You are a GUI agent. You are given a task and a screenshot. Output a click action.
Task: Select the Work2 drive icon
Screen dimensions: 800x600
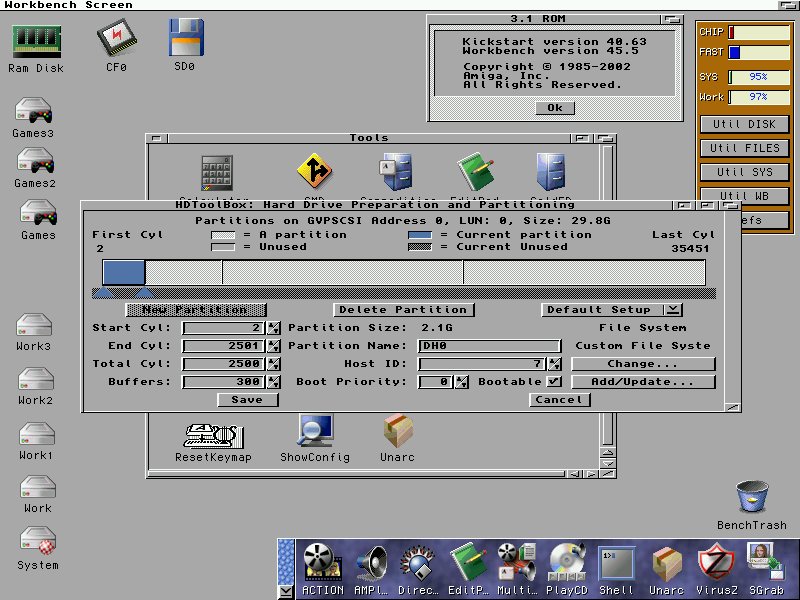click(36, 379)
